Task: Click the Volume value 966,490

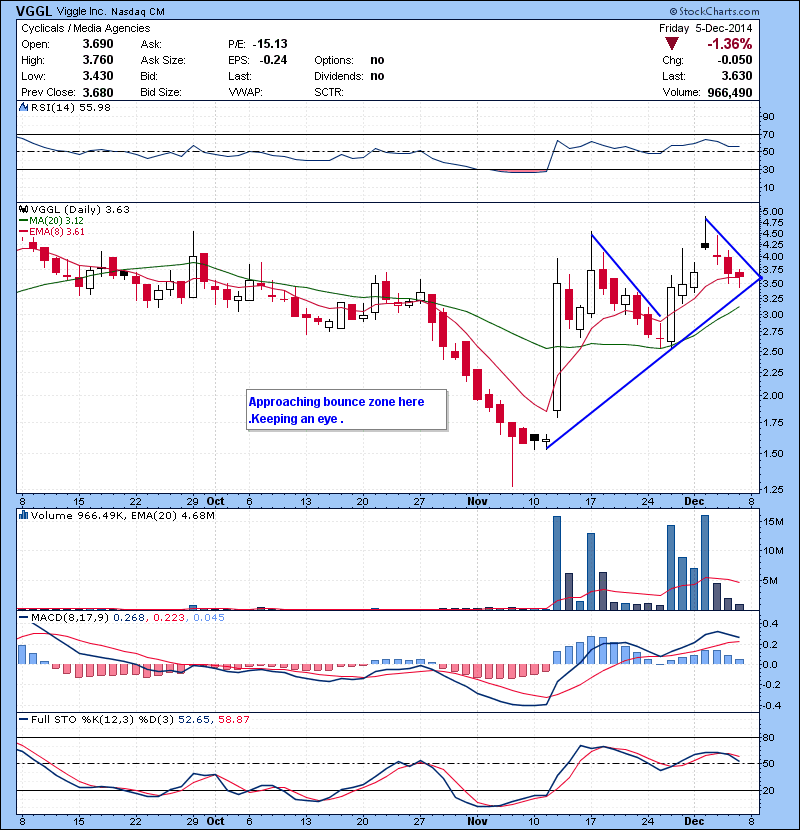Action: (730, 92)
